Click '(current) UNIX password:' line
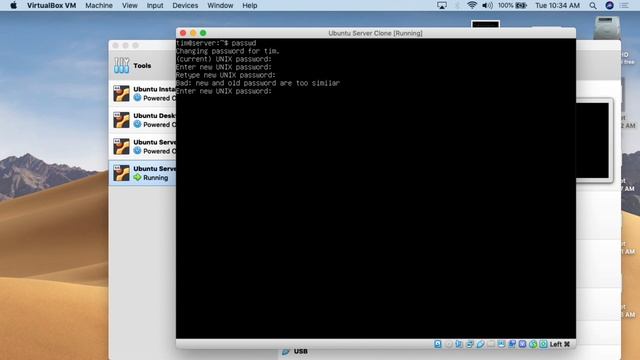Viewport: 640px width, 360px height. point(224,59)
